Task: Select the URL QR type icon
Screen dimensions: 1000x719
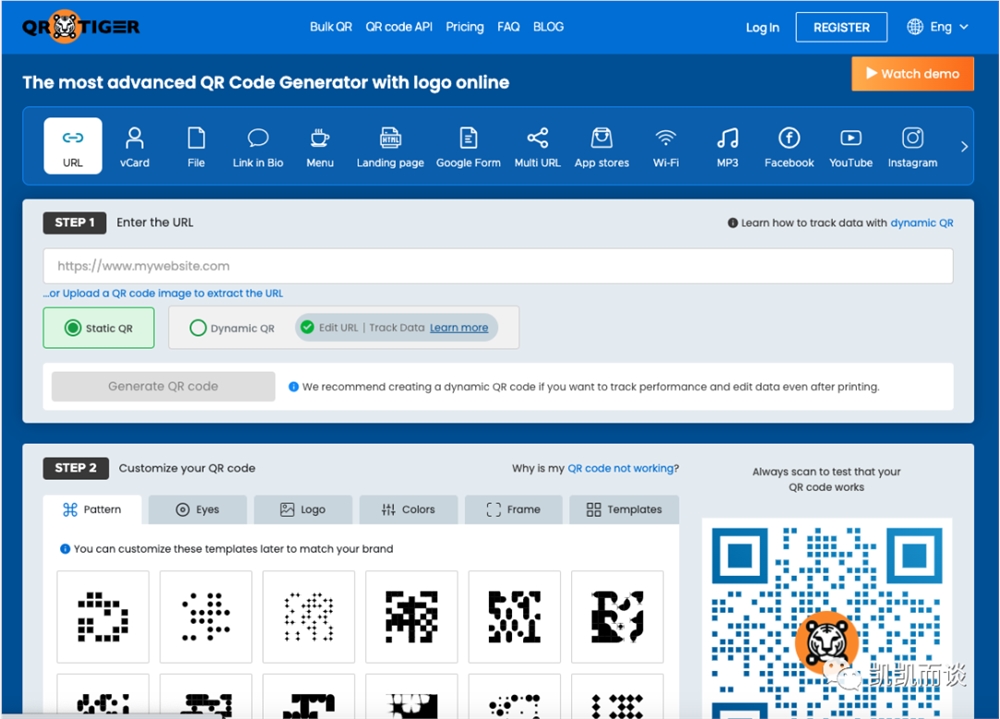Action: pos(73,145)
